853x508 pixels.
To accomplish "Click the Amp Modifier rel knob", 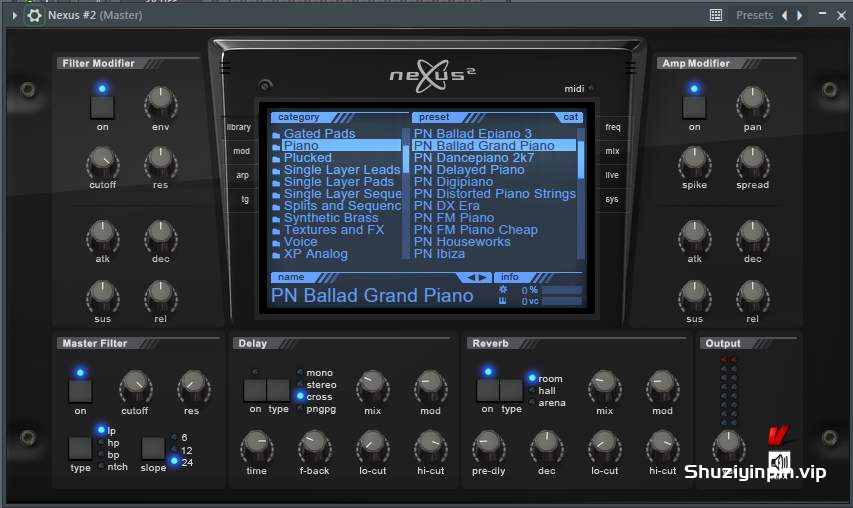I will coord(752,296).
